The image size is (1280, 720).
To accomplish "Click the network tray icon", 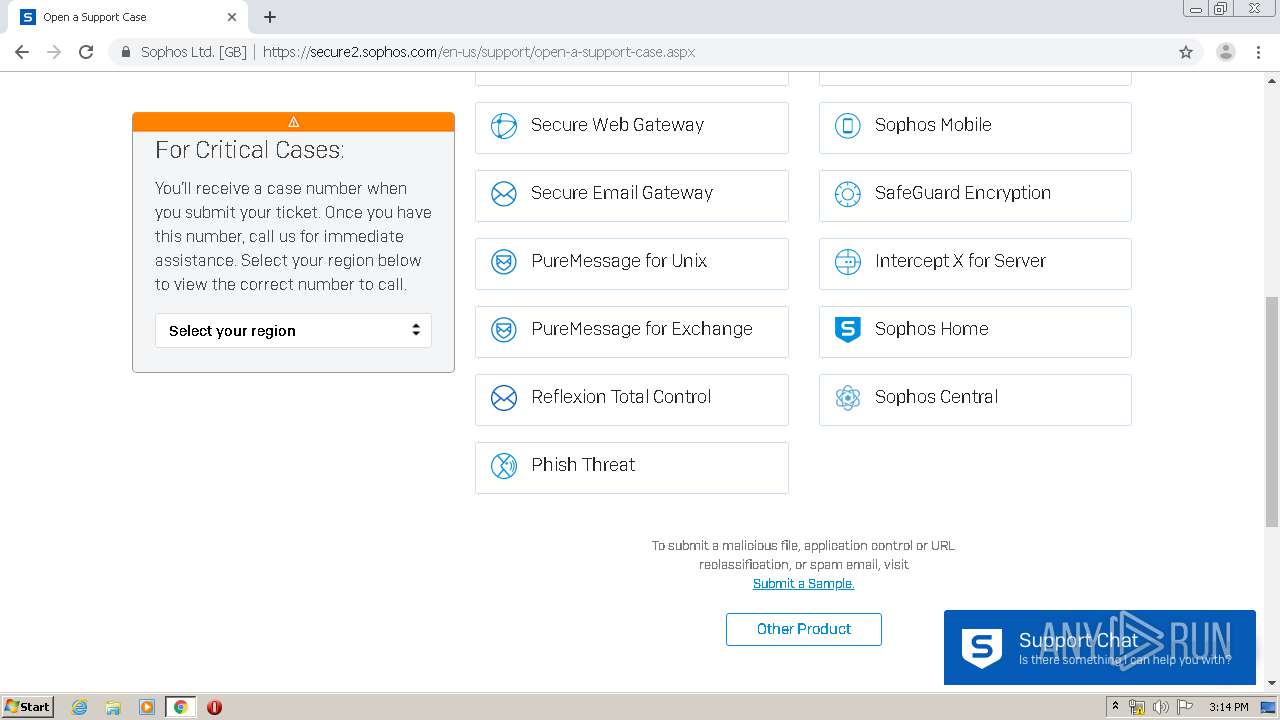I will click(x=1137, y=707).
